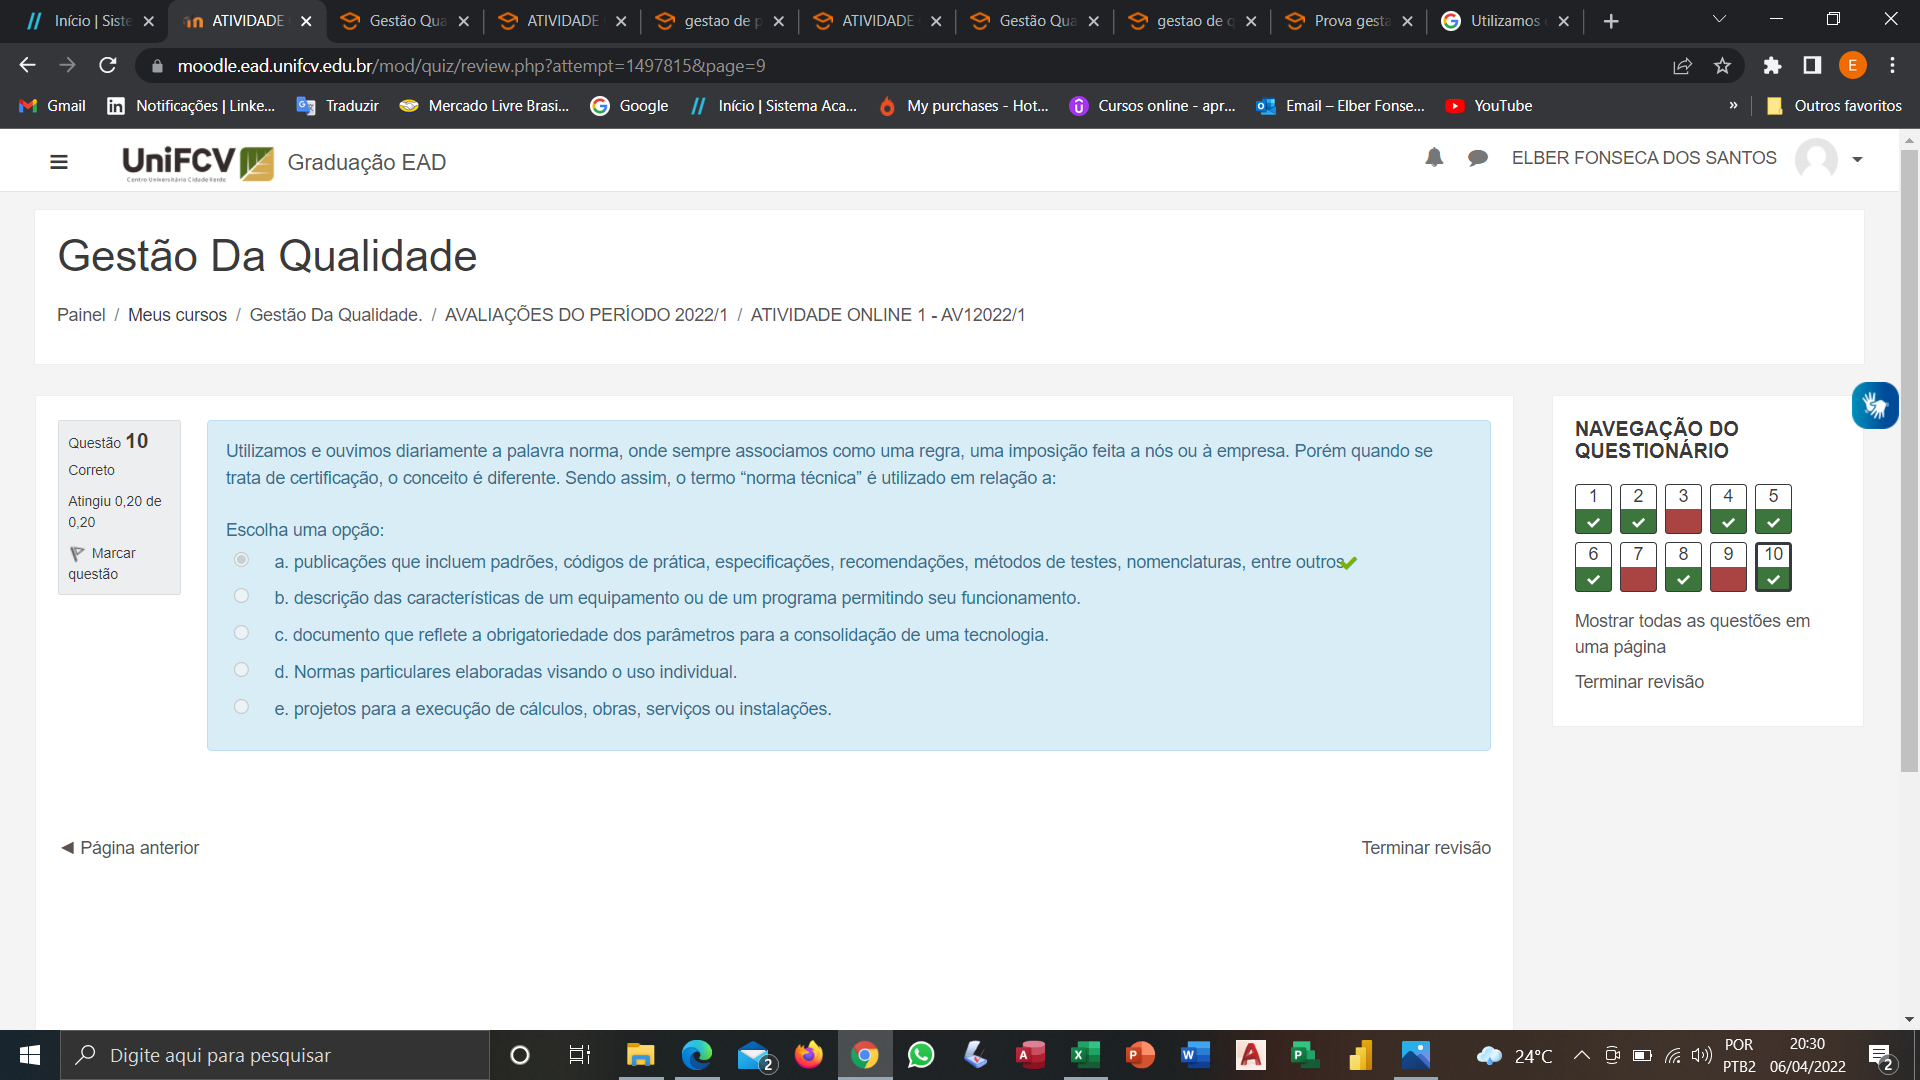Show all questions on one page

click(x=1692, y=633)
